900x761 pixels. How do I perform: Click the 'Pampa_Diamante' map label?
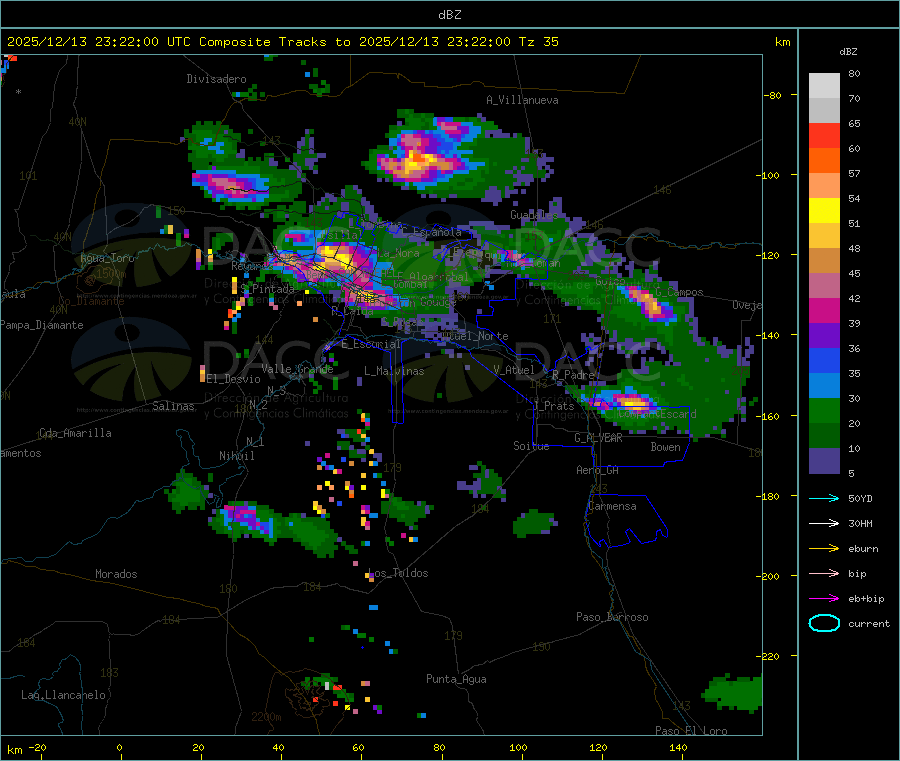41,325
